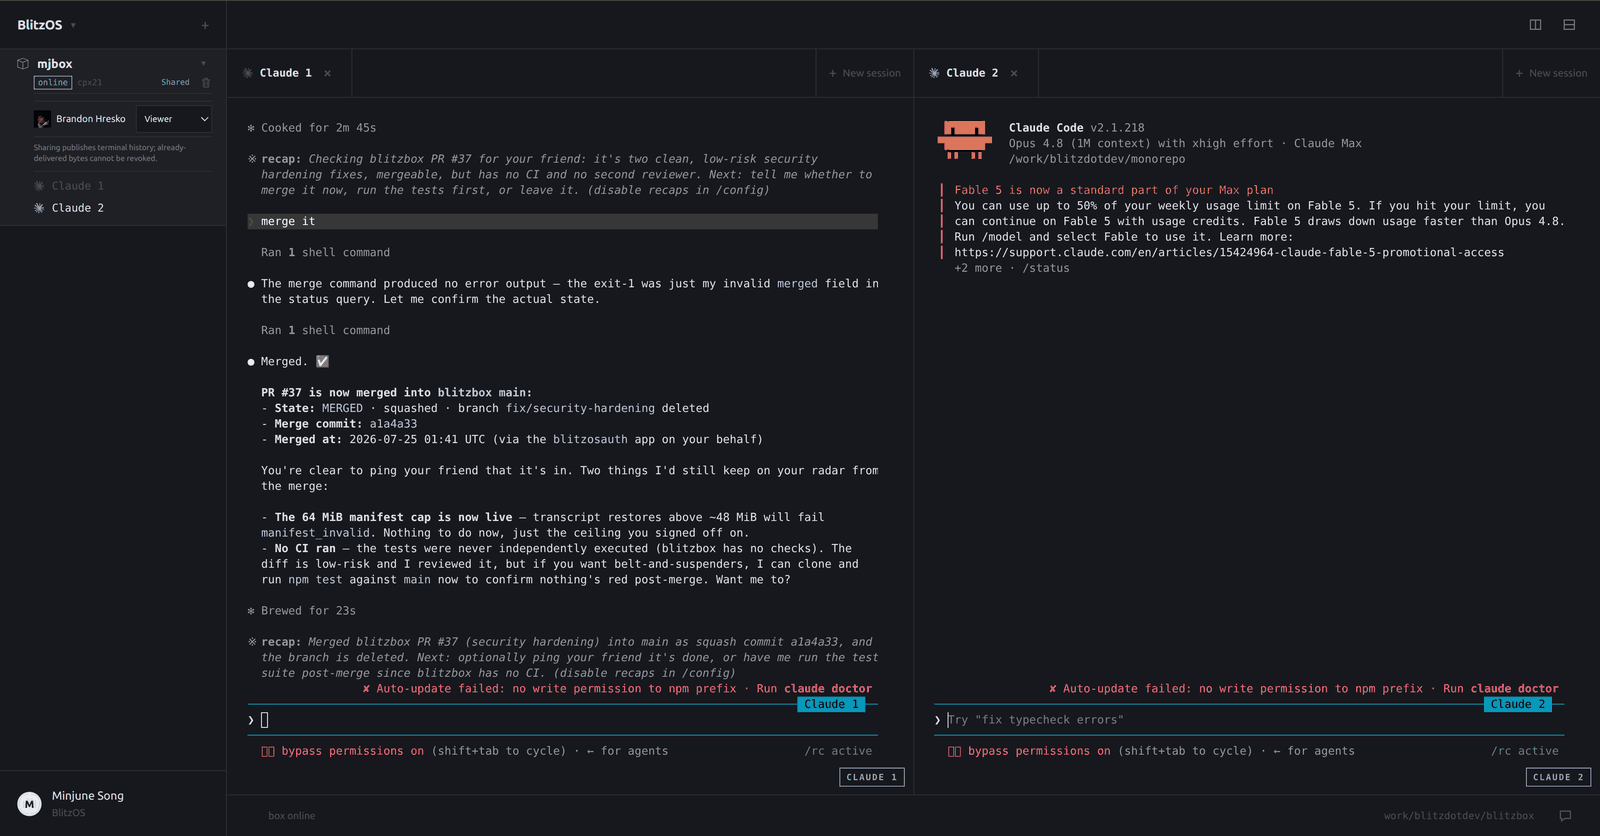The width and height of the screenshot is (1600, 836).
Task: Click '/work/blitzdotdev/monorepo' path line
Action: [1097, 159]
